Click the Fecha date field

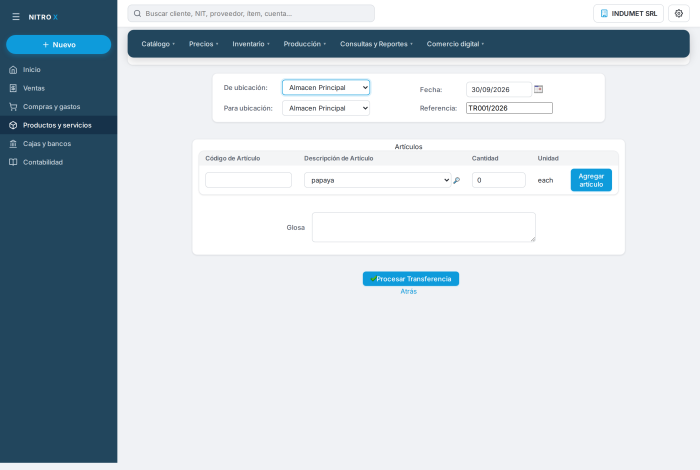[499, 90]
